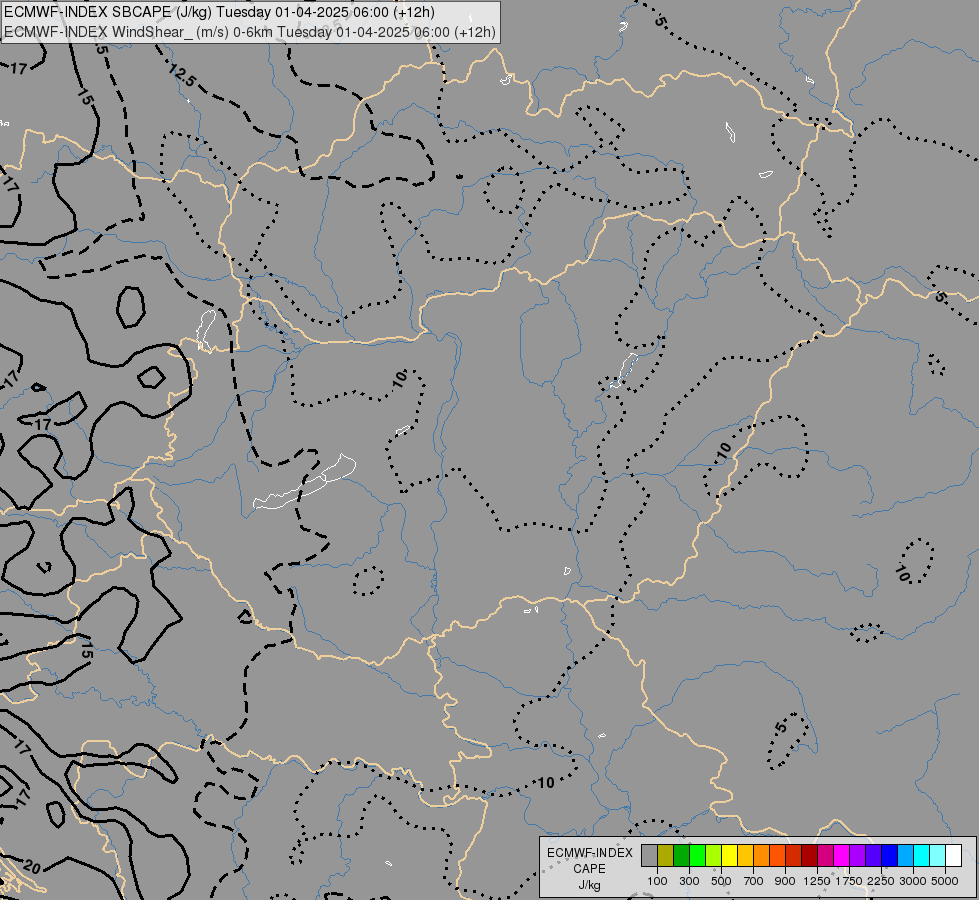The height and width of the screenshot is (900, 979).
Task: Select the legend value 500
Action: 721,881
